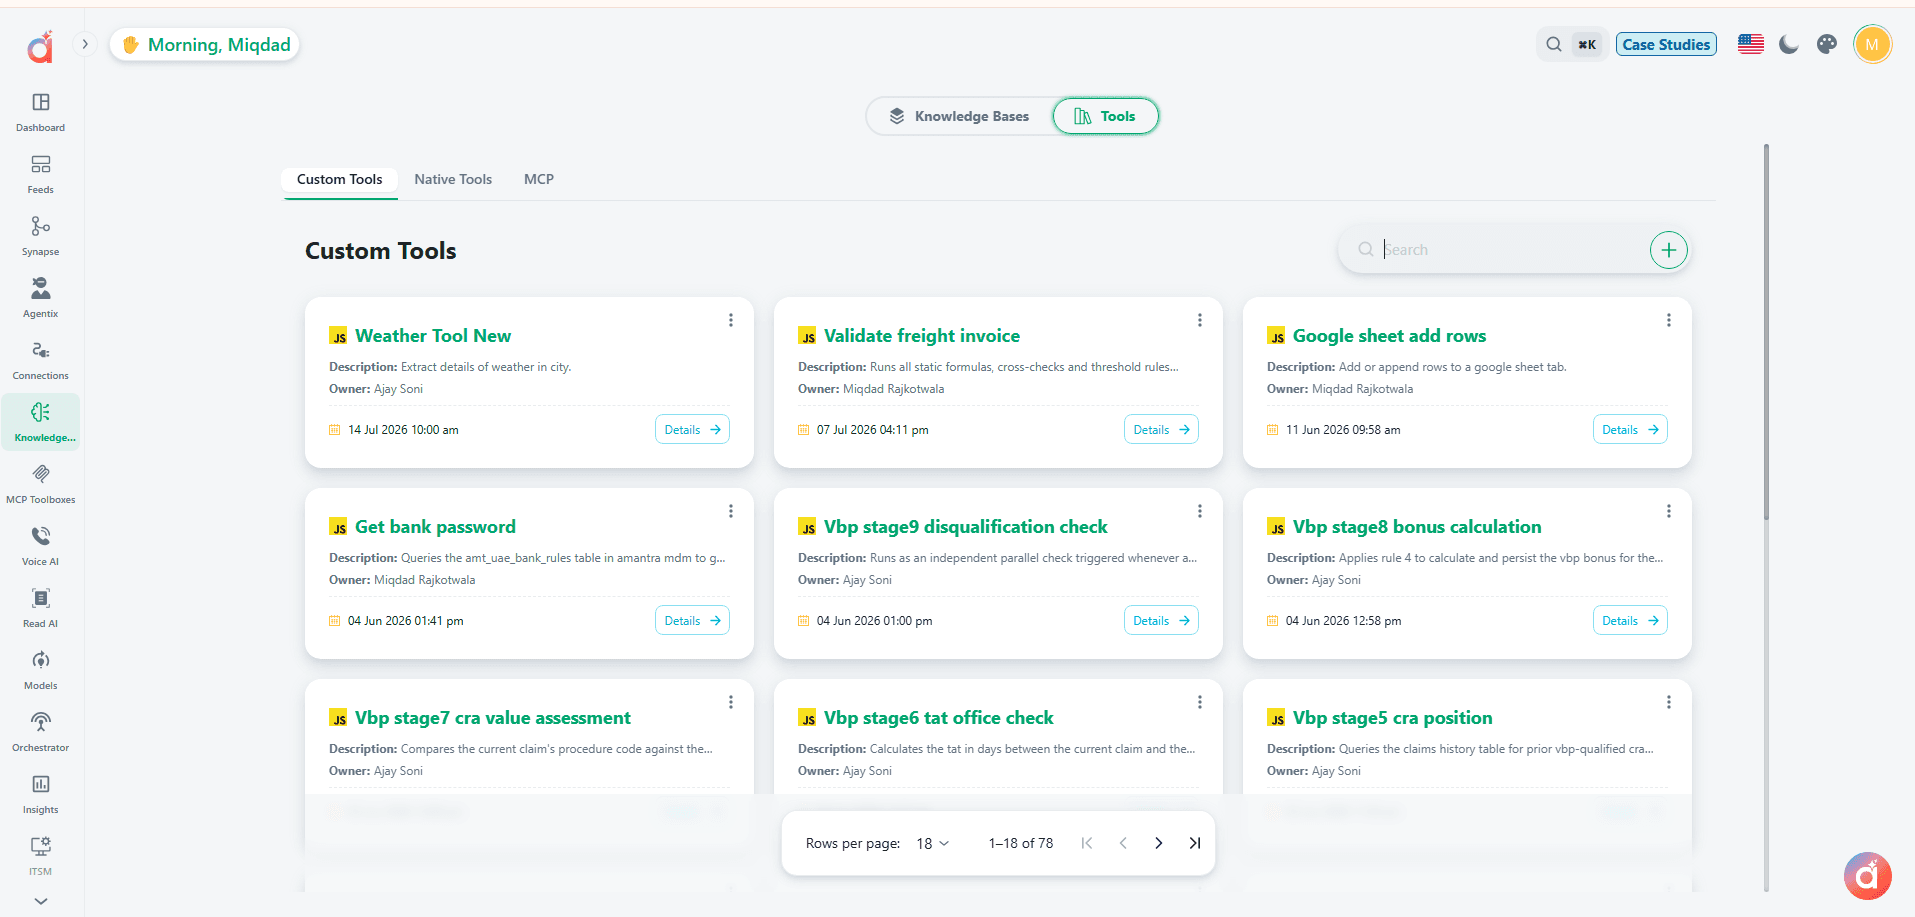
Task: Switch to the Native Tools tab
Action: pos(453,180)
